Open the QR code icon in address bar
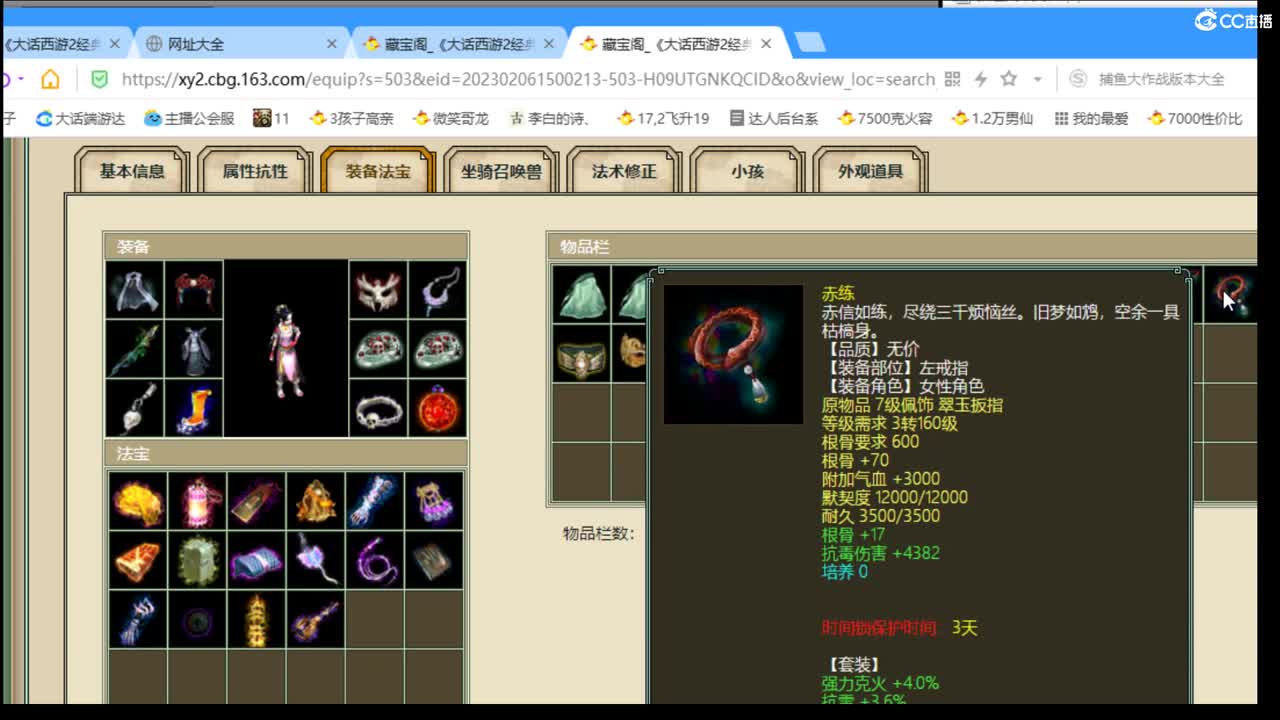Viewport: 1280px width, 720px height. point(952,79)
